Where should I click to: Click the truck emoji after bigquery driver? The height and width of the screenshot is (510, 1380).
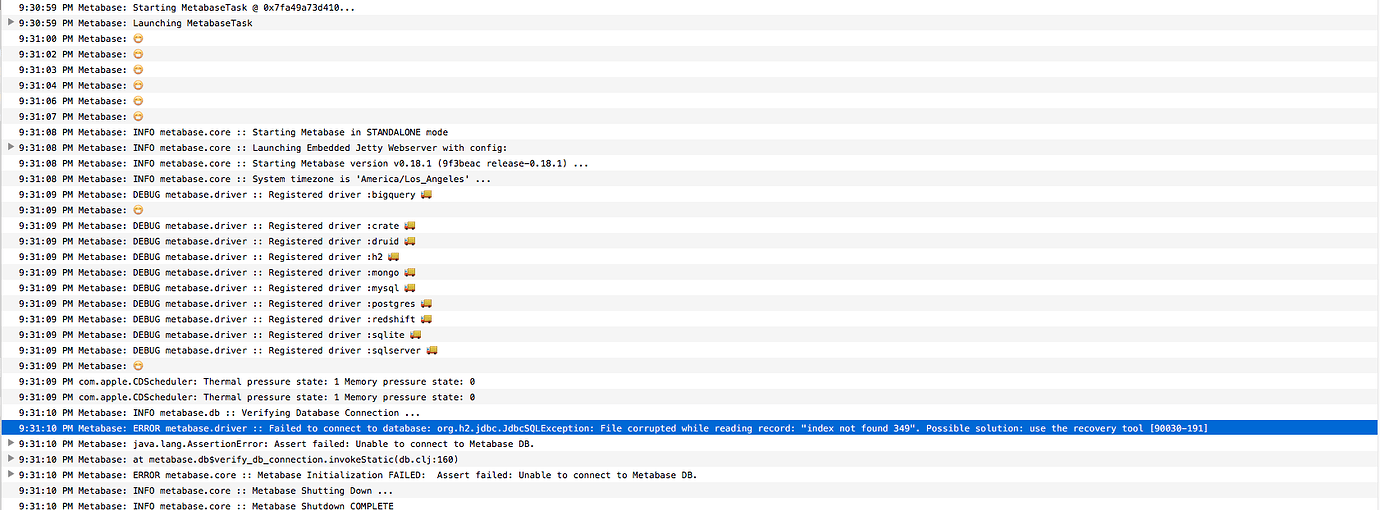(426, 194)
